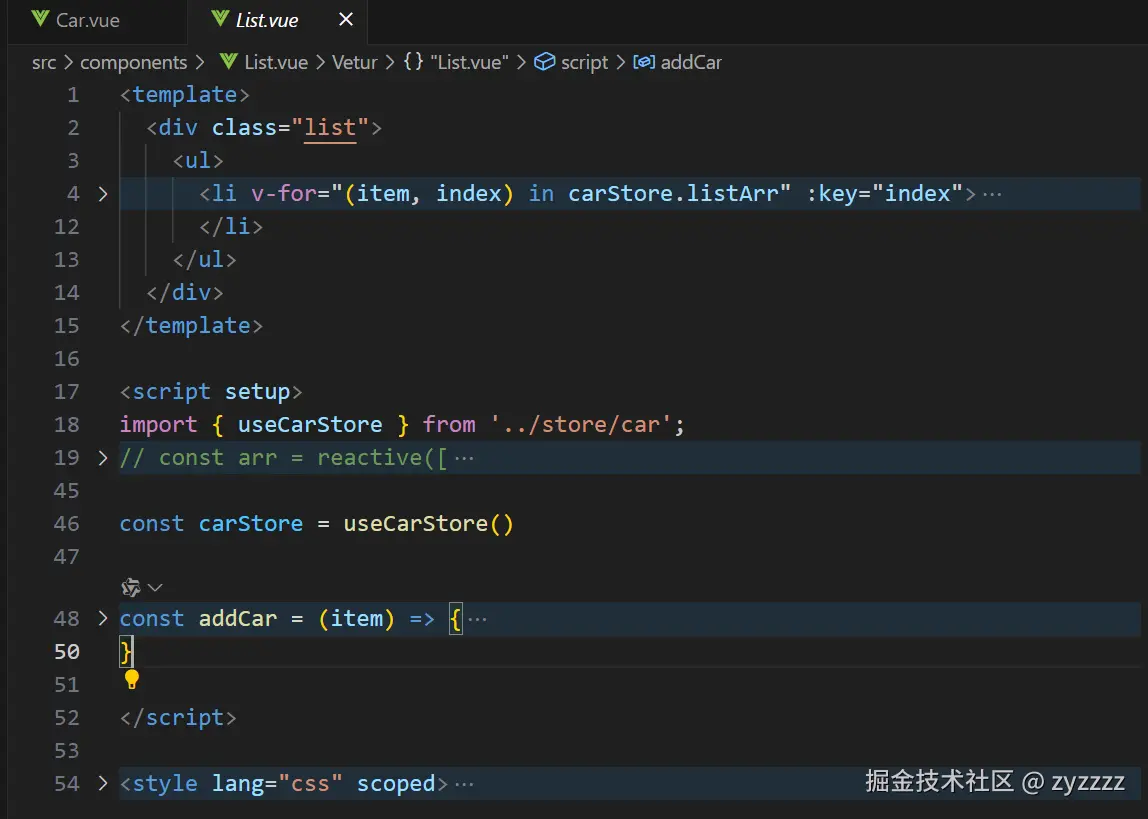Click the item parameter of addCar

pyautogui.click(x=357, y=619)
